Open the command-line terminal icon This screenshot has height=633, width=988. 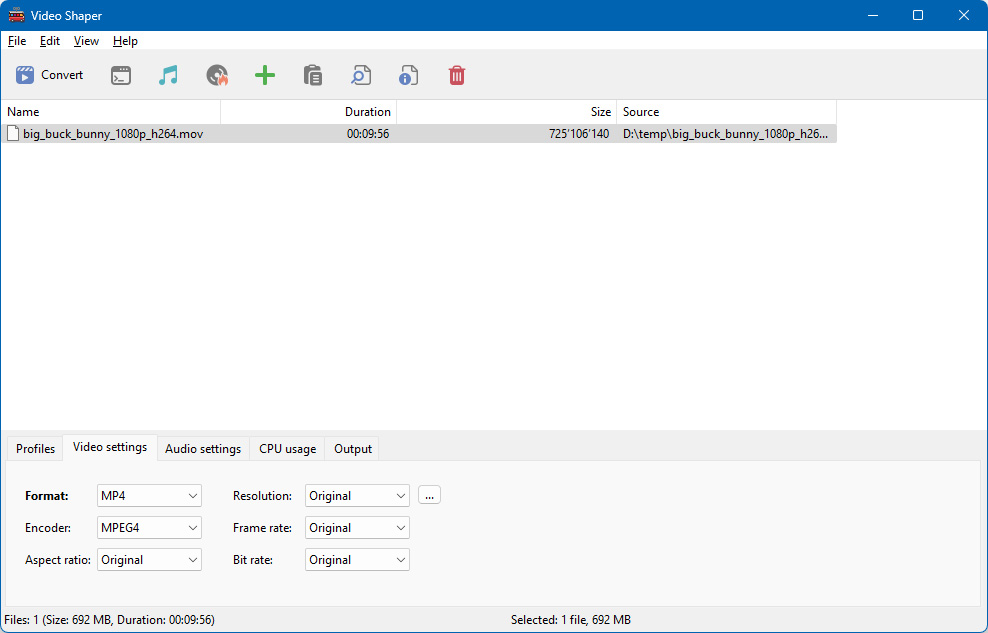tap(121, 76)
